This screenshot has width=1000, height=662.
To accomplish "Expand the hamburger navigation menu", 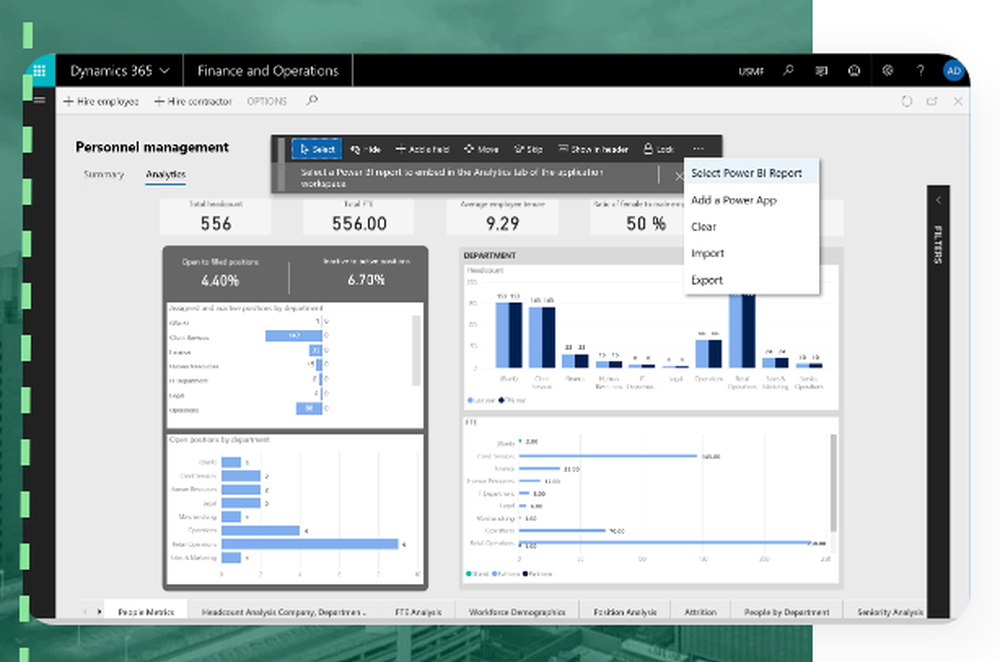I will pos(40,100).
